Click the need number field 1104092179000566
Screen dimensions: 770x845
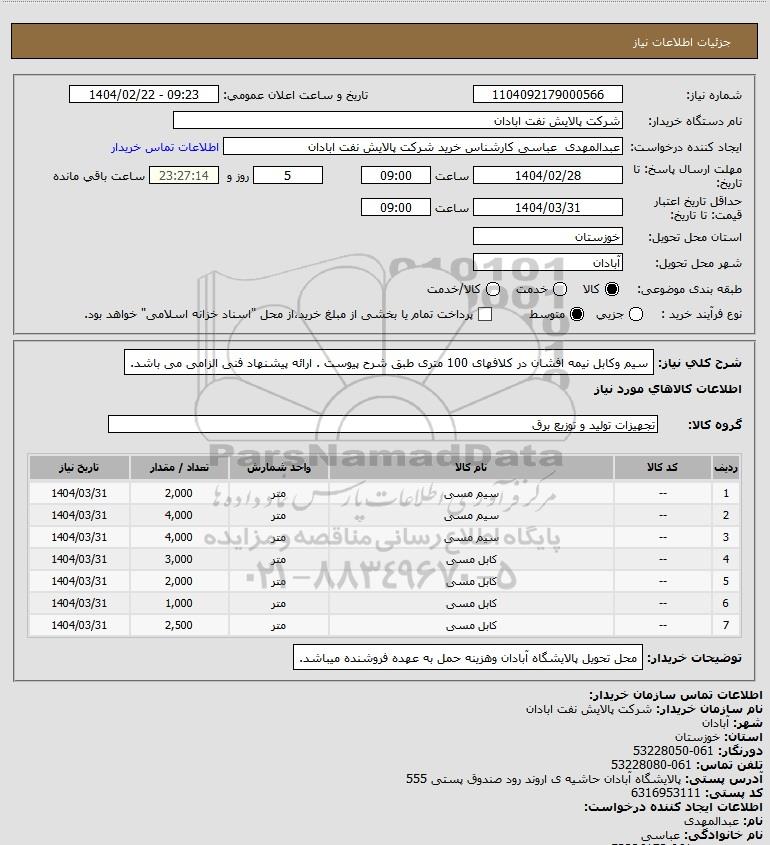click(x=547, y=94)
